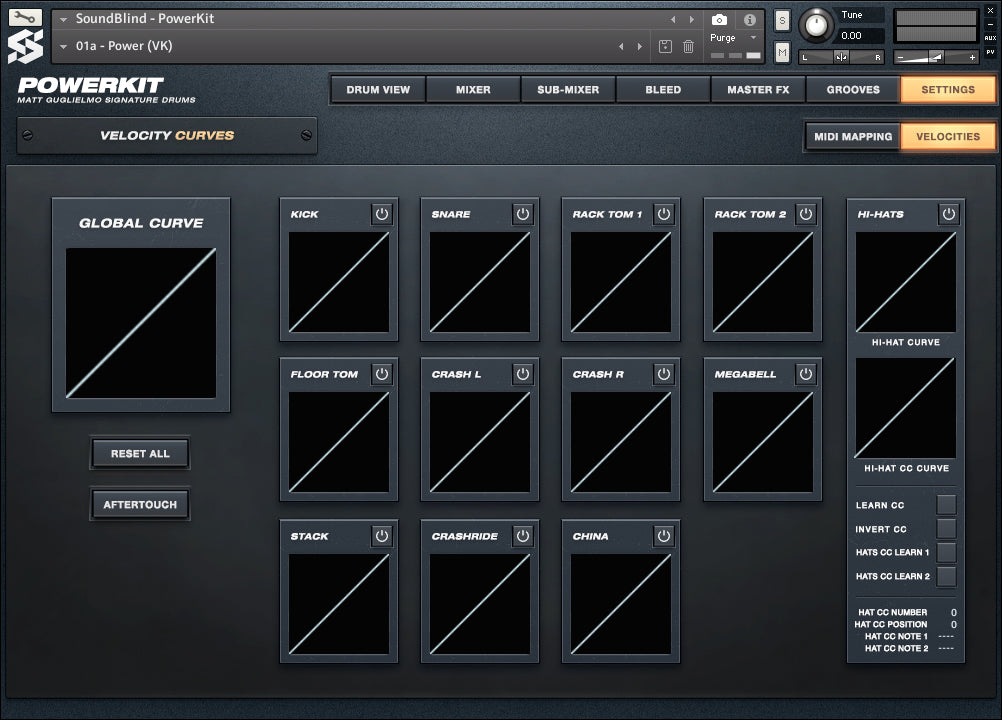Select the Settings tab
The width and height of the screenshot is (1002, 720).
pyautogui.click(x=948, y=89)
